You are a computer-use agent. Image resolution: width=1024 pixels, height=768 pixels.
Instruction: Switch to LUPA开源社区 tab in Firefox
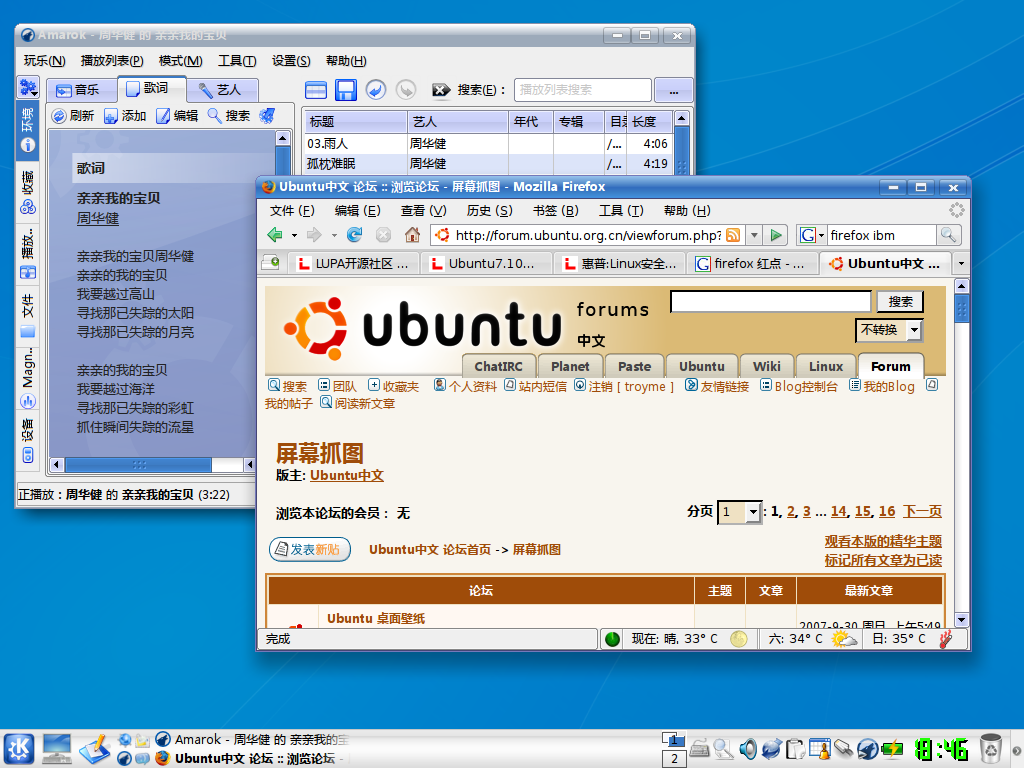353,263
